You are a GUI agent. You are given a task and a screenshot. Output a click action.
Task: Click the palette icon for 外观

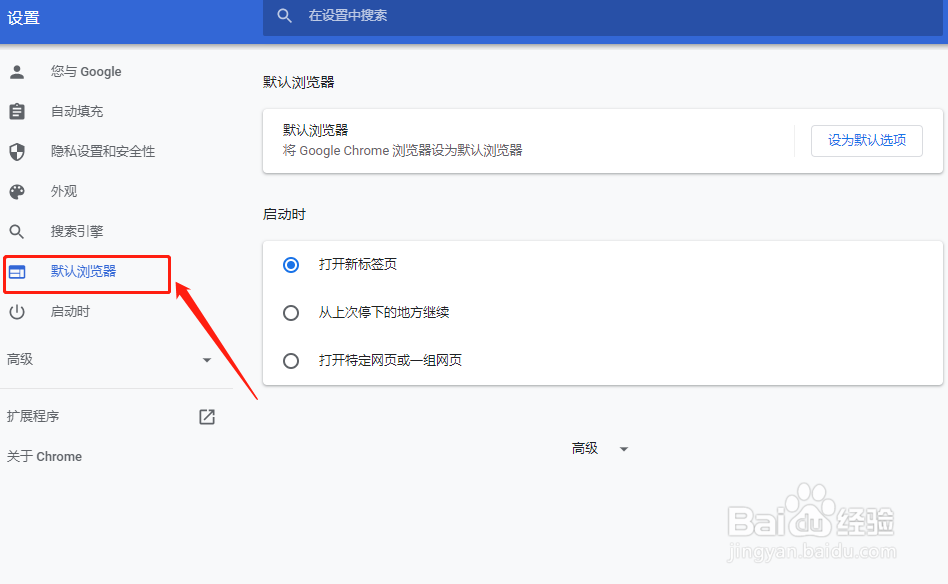click(x=17, y=192)
